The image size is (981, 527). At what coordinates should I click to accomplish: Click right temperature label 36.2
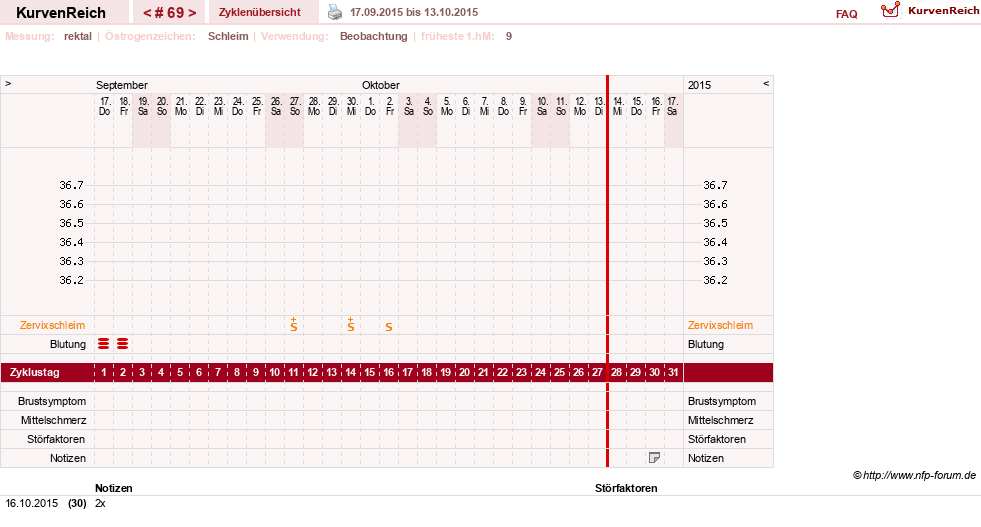point(715,280)
